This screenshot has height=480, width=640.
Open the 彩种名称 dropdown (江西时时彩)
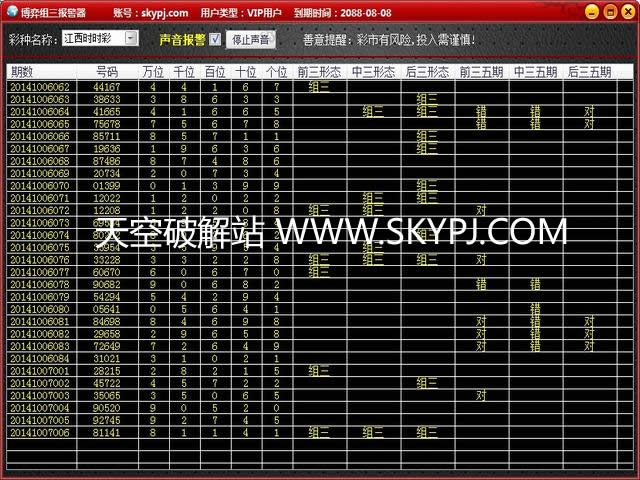132,38
